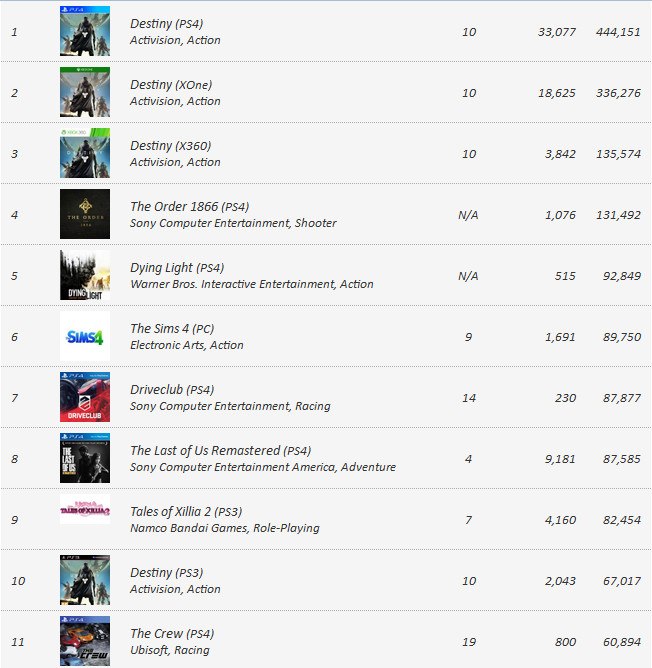The height and width of the screenshot is (668, 652).
Task: Follow The Order 1866 (PS4) link
Action: click(189, 207)
